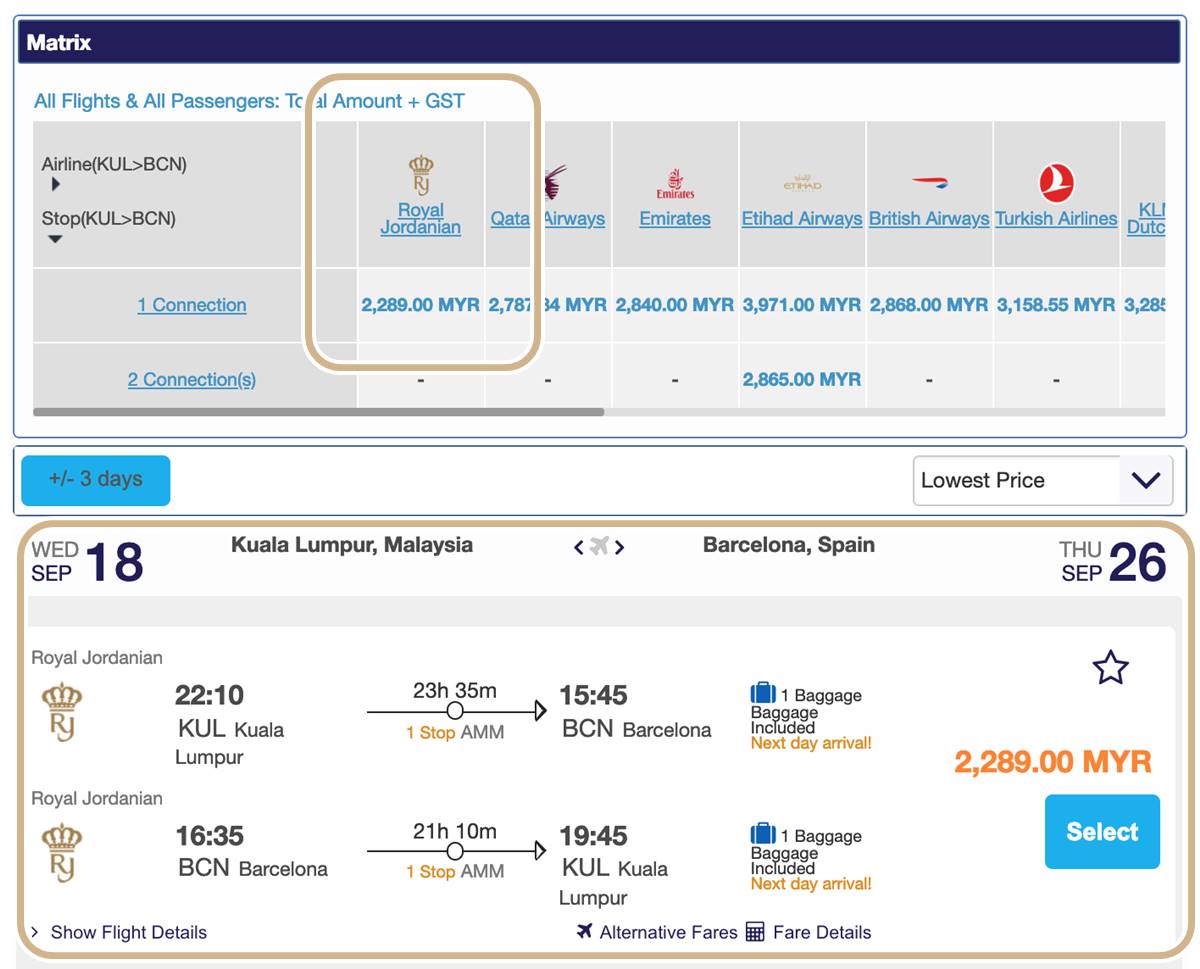Open the Etihad Airways airline link

point(802,218)
